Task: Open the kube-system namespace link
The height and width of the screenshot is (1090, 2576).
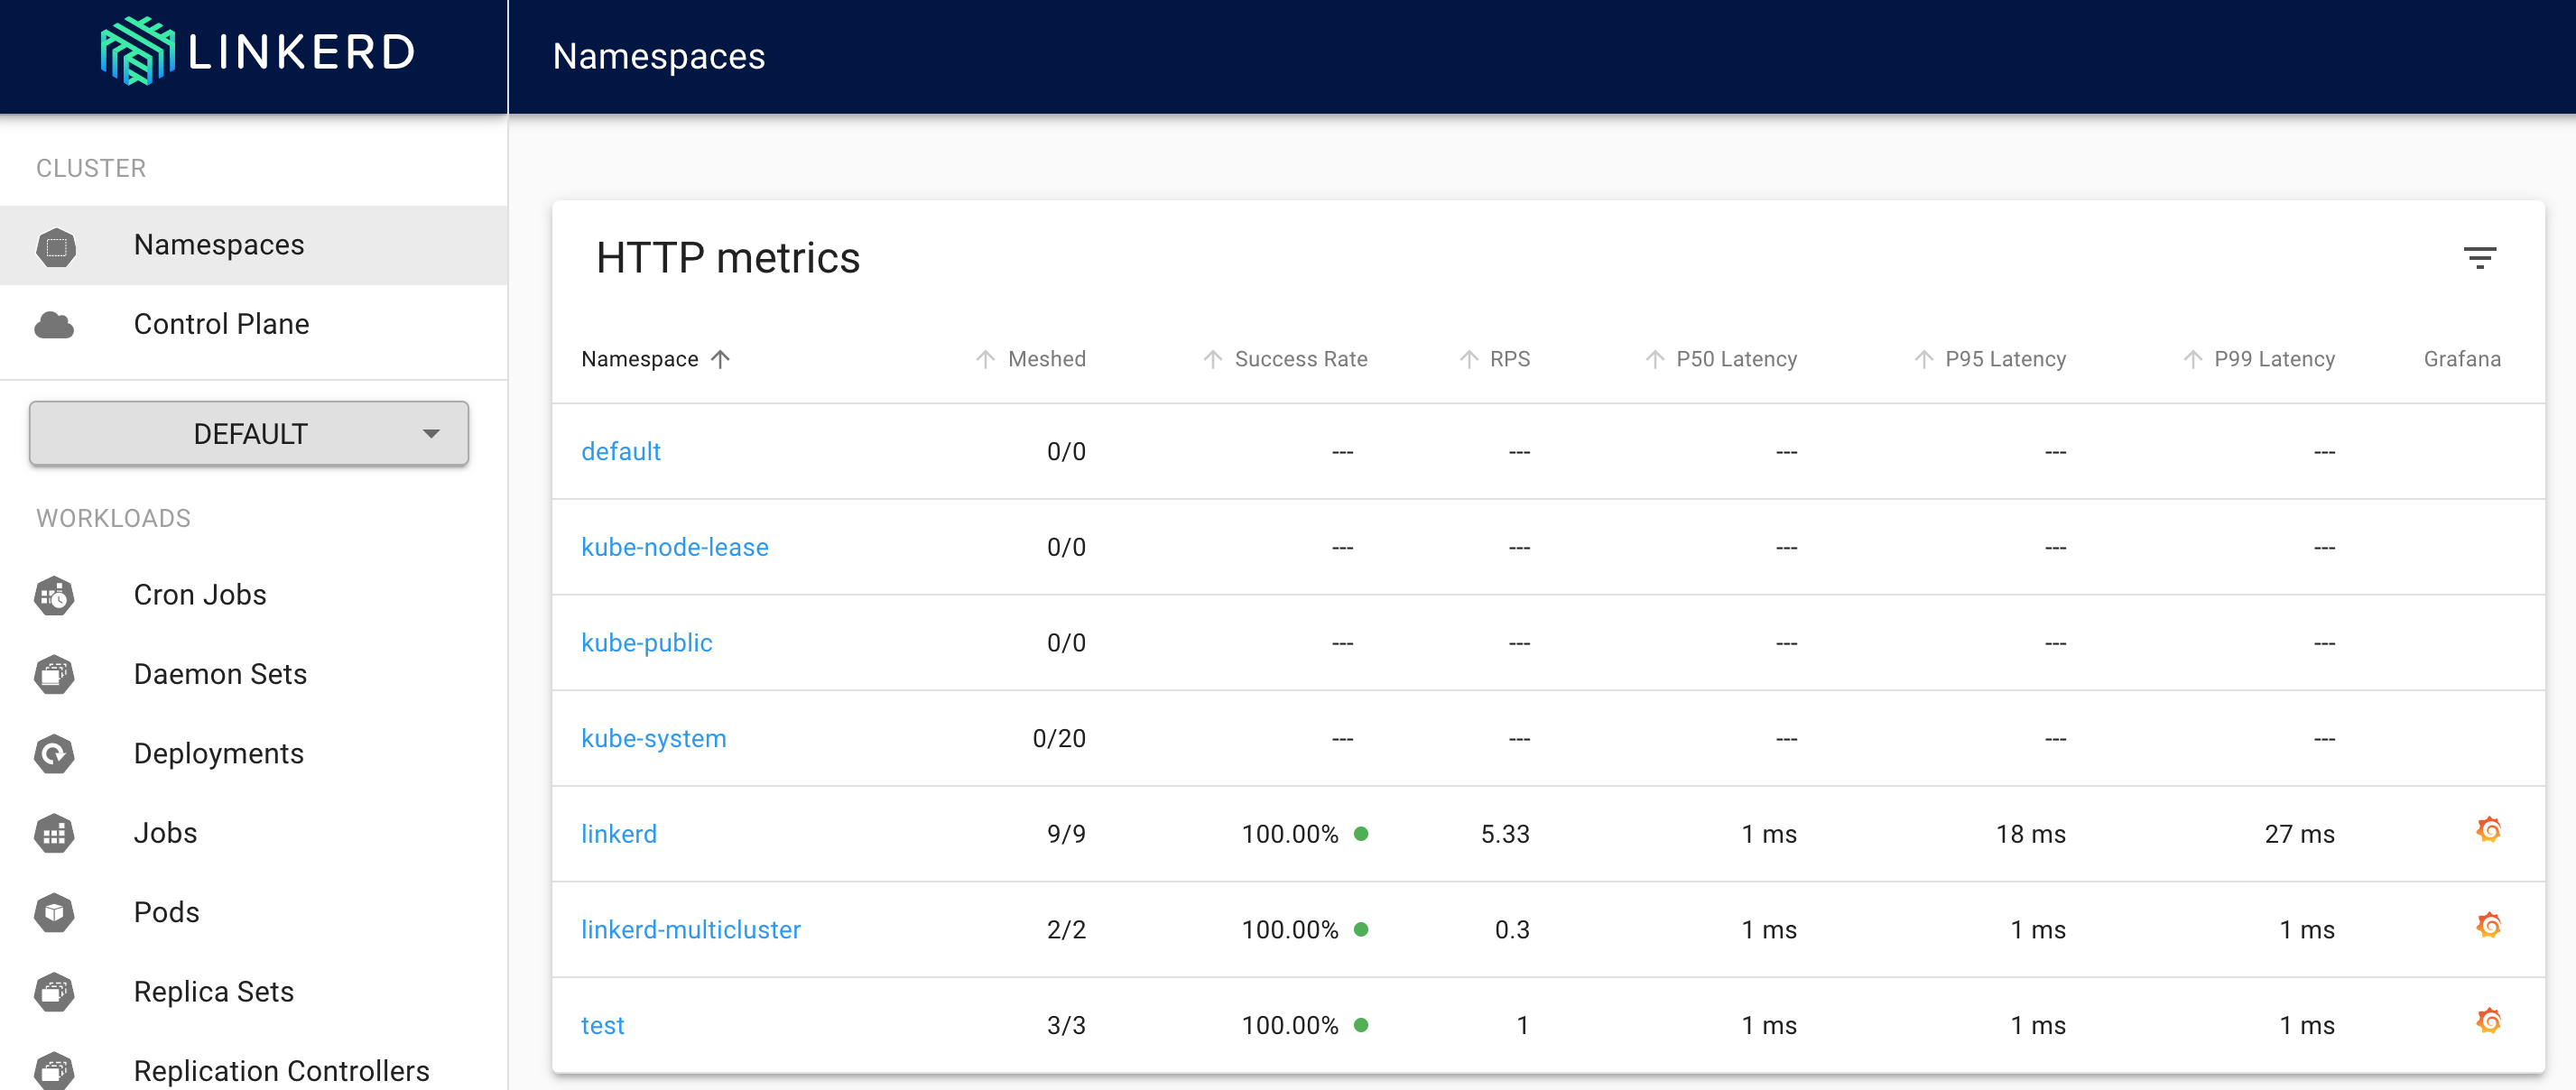Action: click(653, 738)
